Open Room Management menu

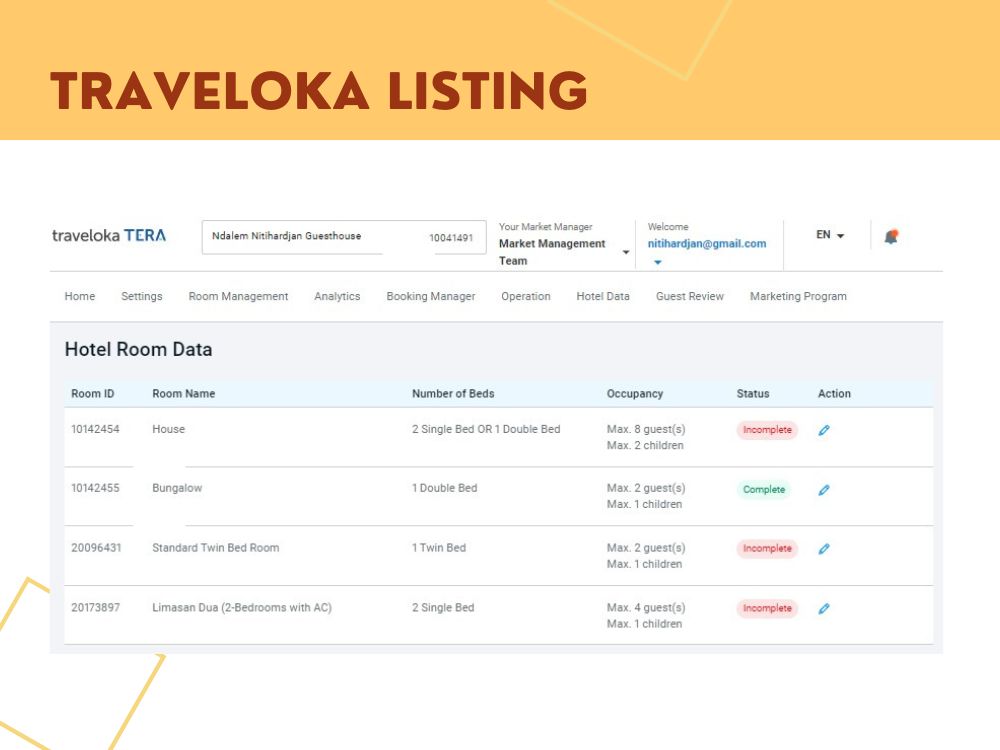239,296
